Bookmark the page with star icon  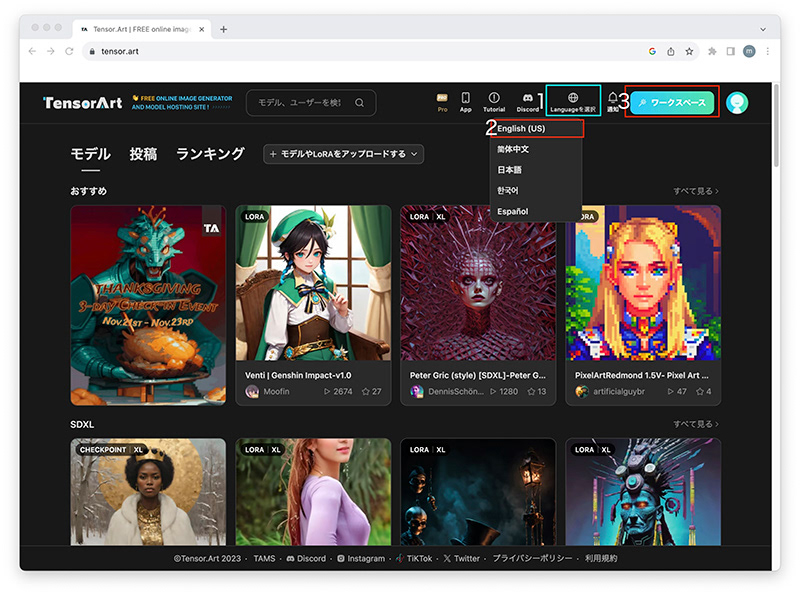click(x=689, y=51)
